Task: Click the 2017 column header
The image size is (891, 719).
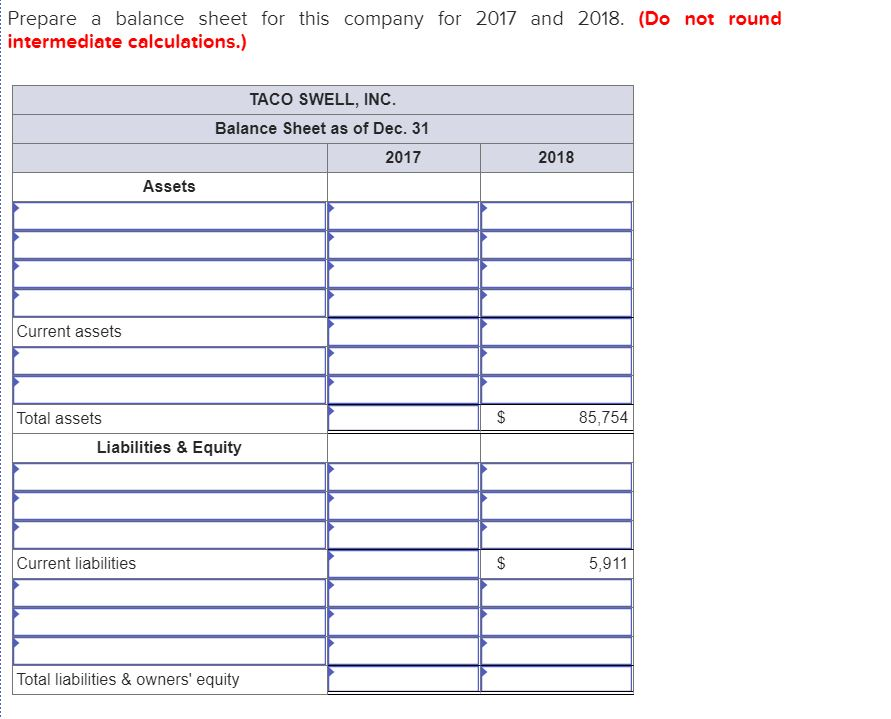Action: pos(403,157)
